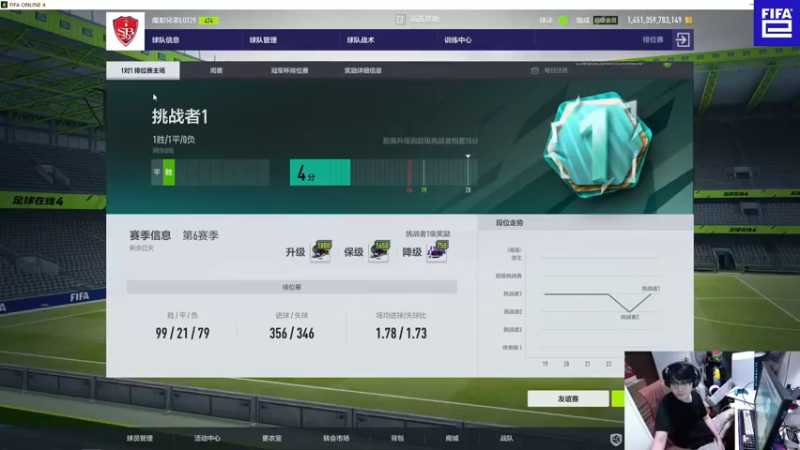
Task: Click the green status dot in the top bar
Action: tap(563, 20)
